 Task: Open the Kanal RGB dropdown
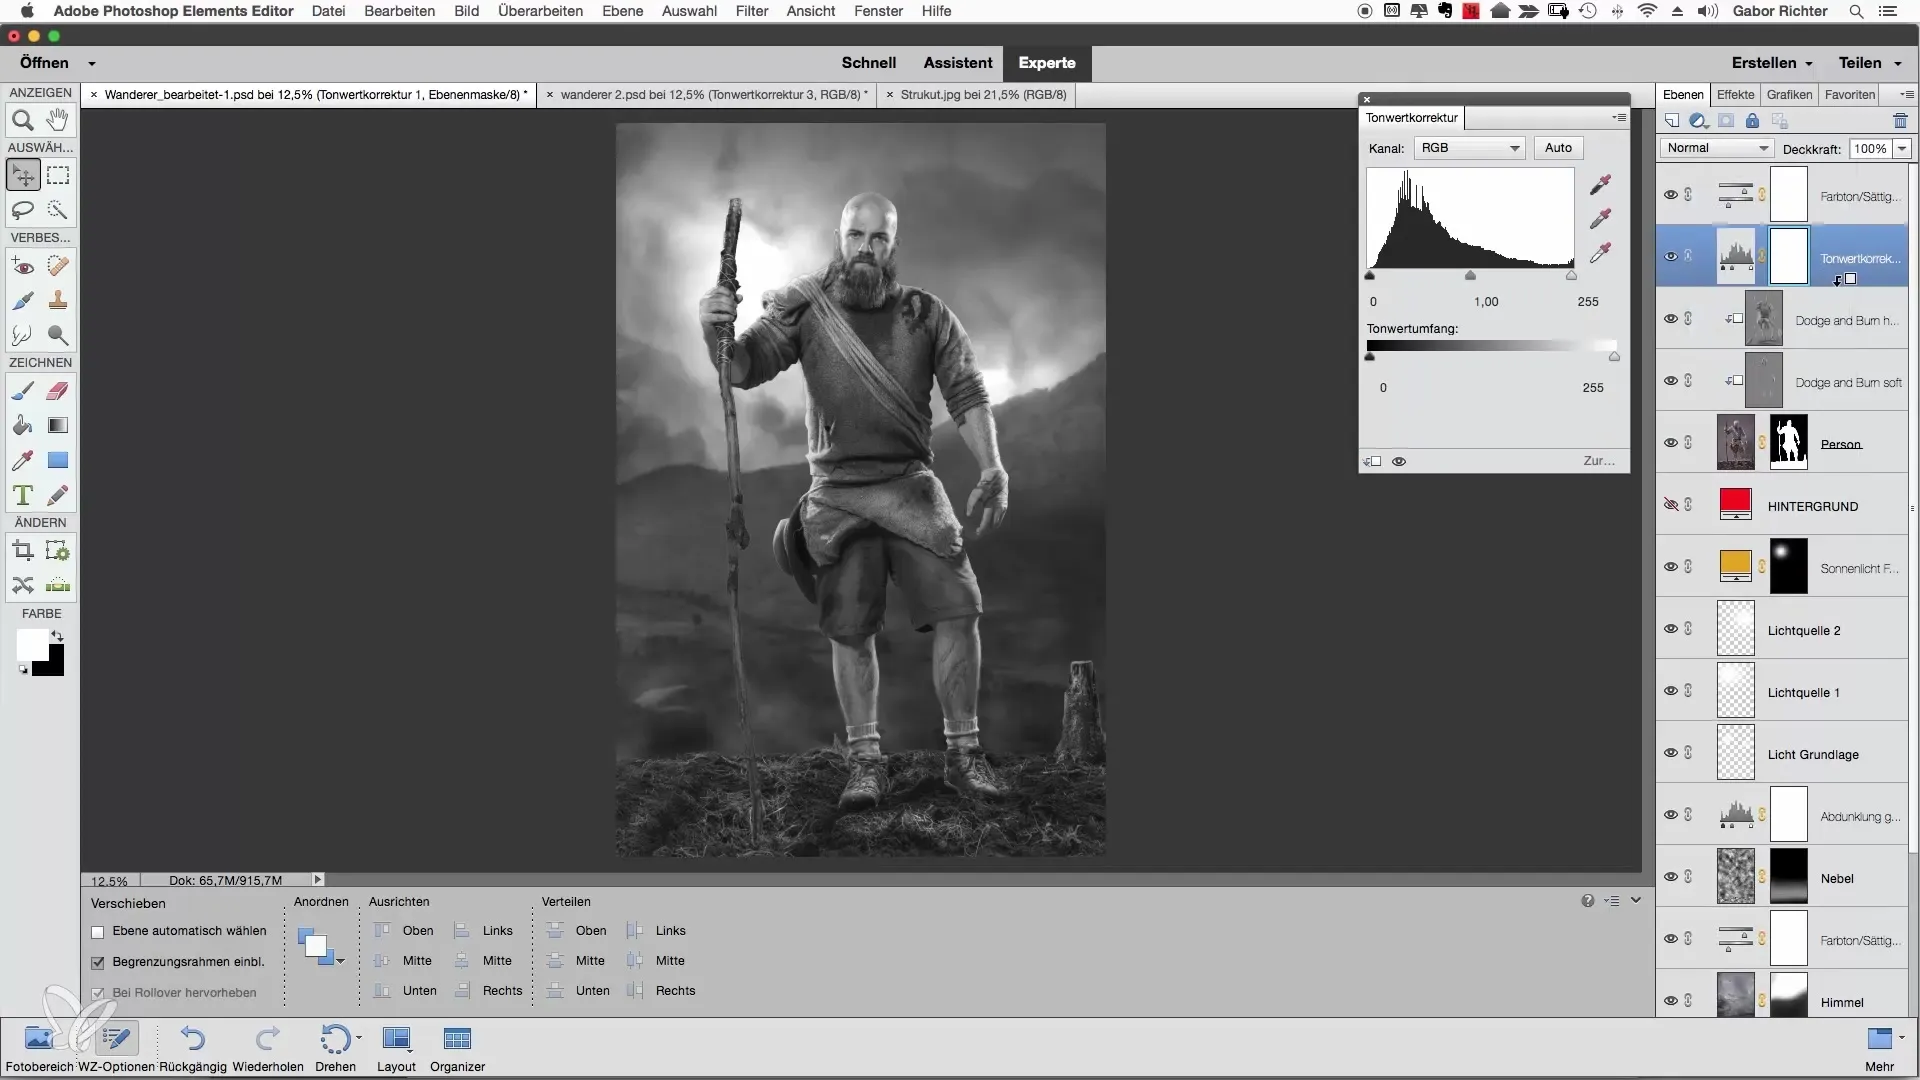[x=1469, y=148]
